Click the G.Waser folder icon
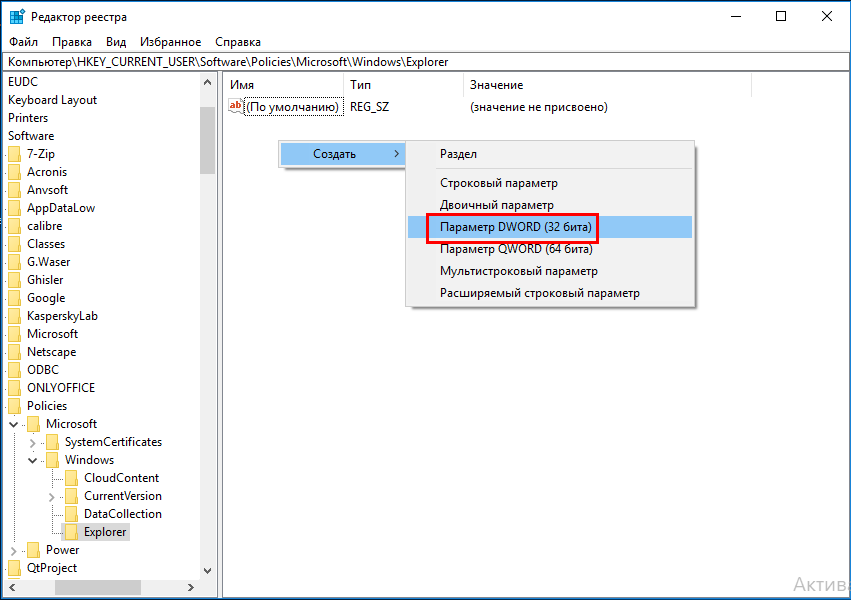The width and height of the screenshot is (851, 600). 15,262
